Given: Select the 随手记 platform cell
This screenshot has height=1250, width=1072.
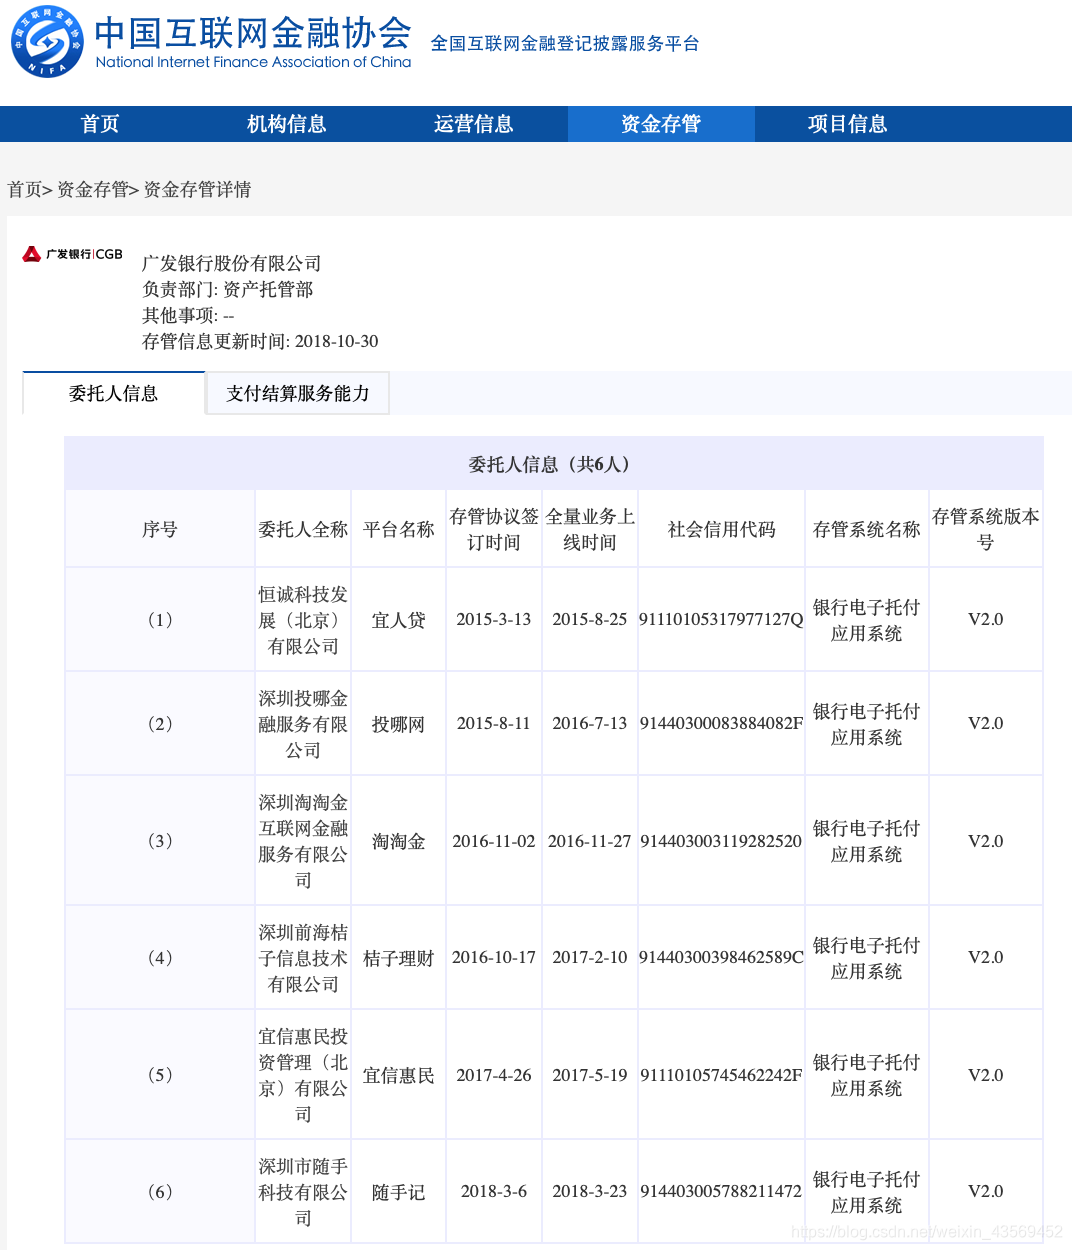Looking at the screenshot, I should pyautogui.click(x=399, y=1192).
